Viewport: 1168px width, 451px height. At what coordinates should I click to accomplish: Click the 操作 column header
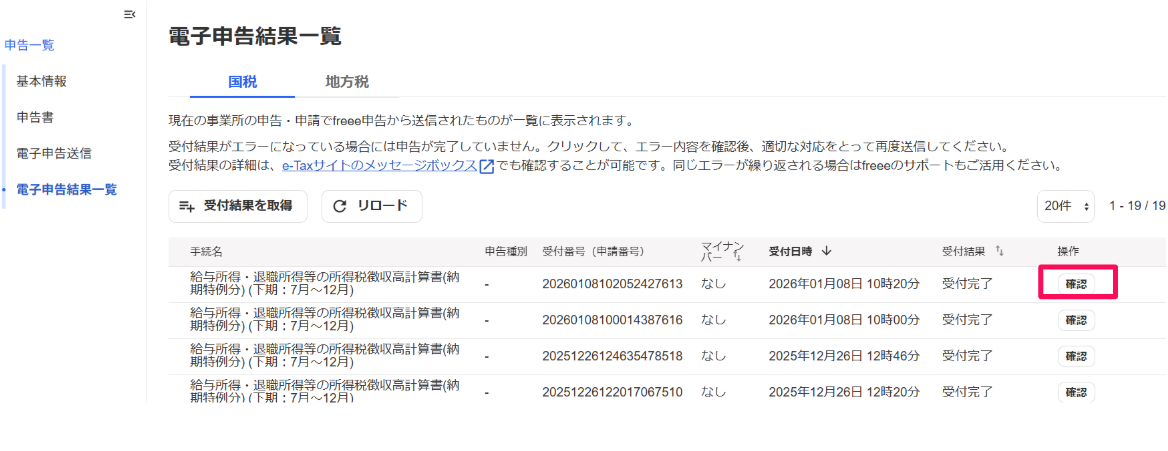(x=1068, y=251)
